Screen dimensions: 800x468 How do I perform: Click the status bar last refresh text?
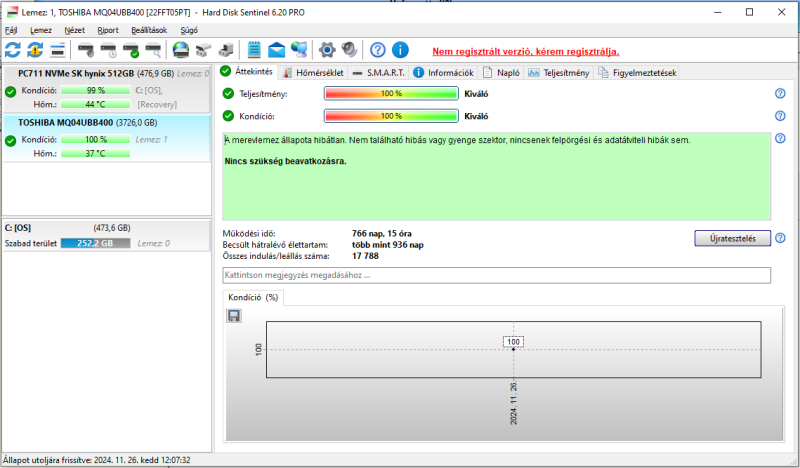[97, 460]
